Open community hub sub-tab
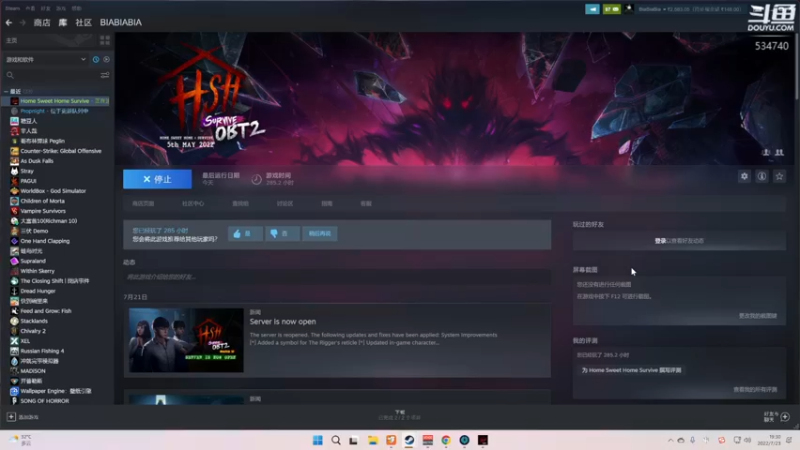Image resolution: width=800 pixels, height=450 pixels. click(193, 204)
